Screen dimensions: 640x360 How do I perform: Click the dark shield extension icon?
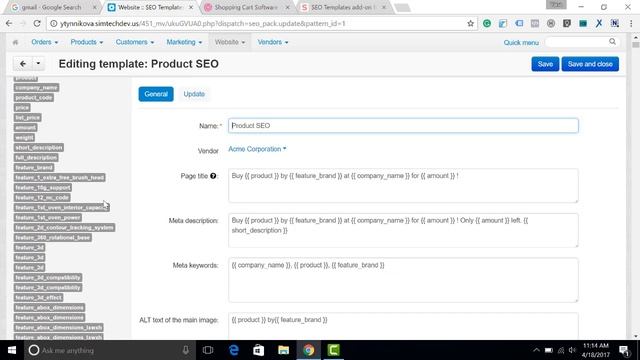click(x=567, y=24)
